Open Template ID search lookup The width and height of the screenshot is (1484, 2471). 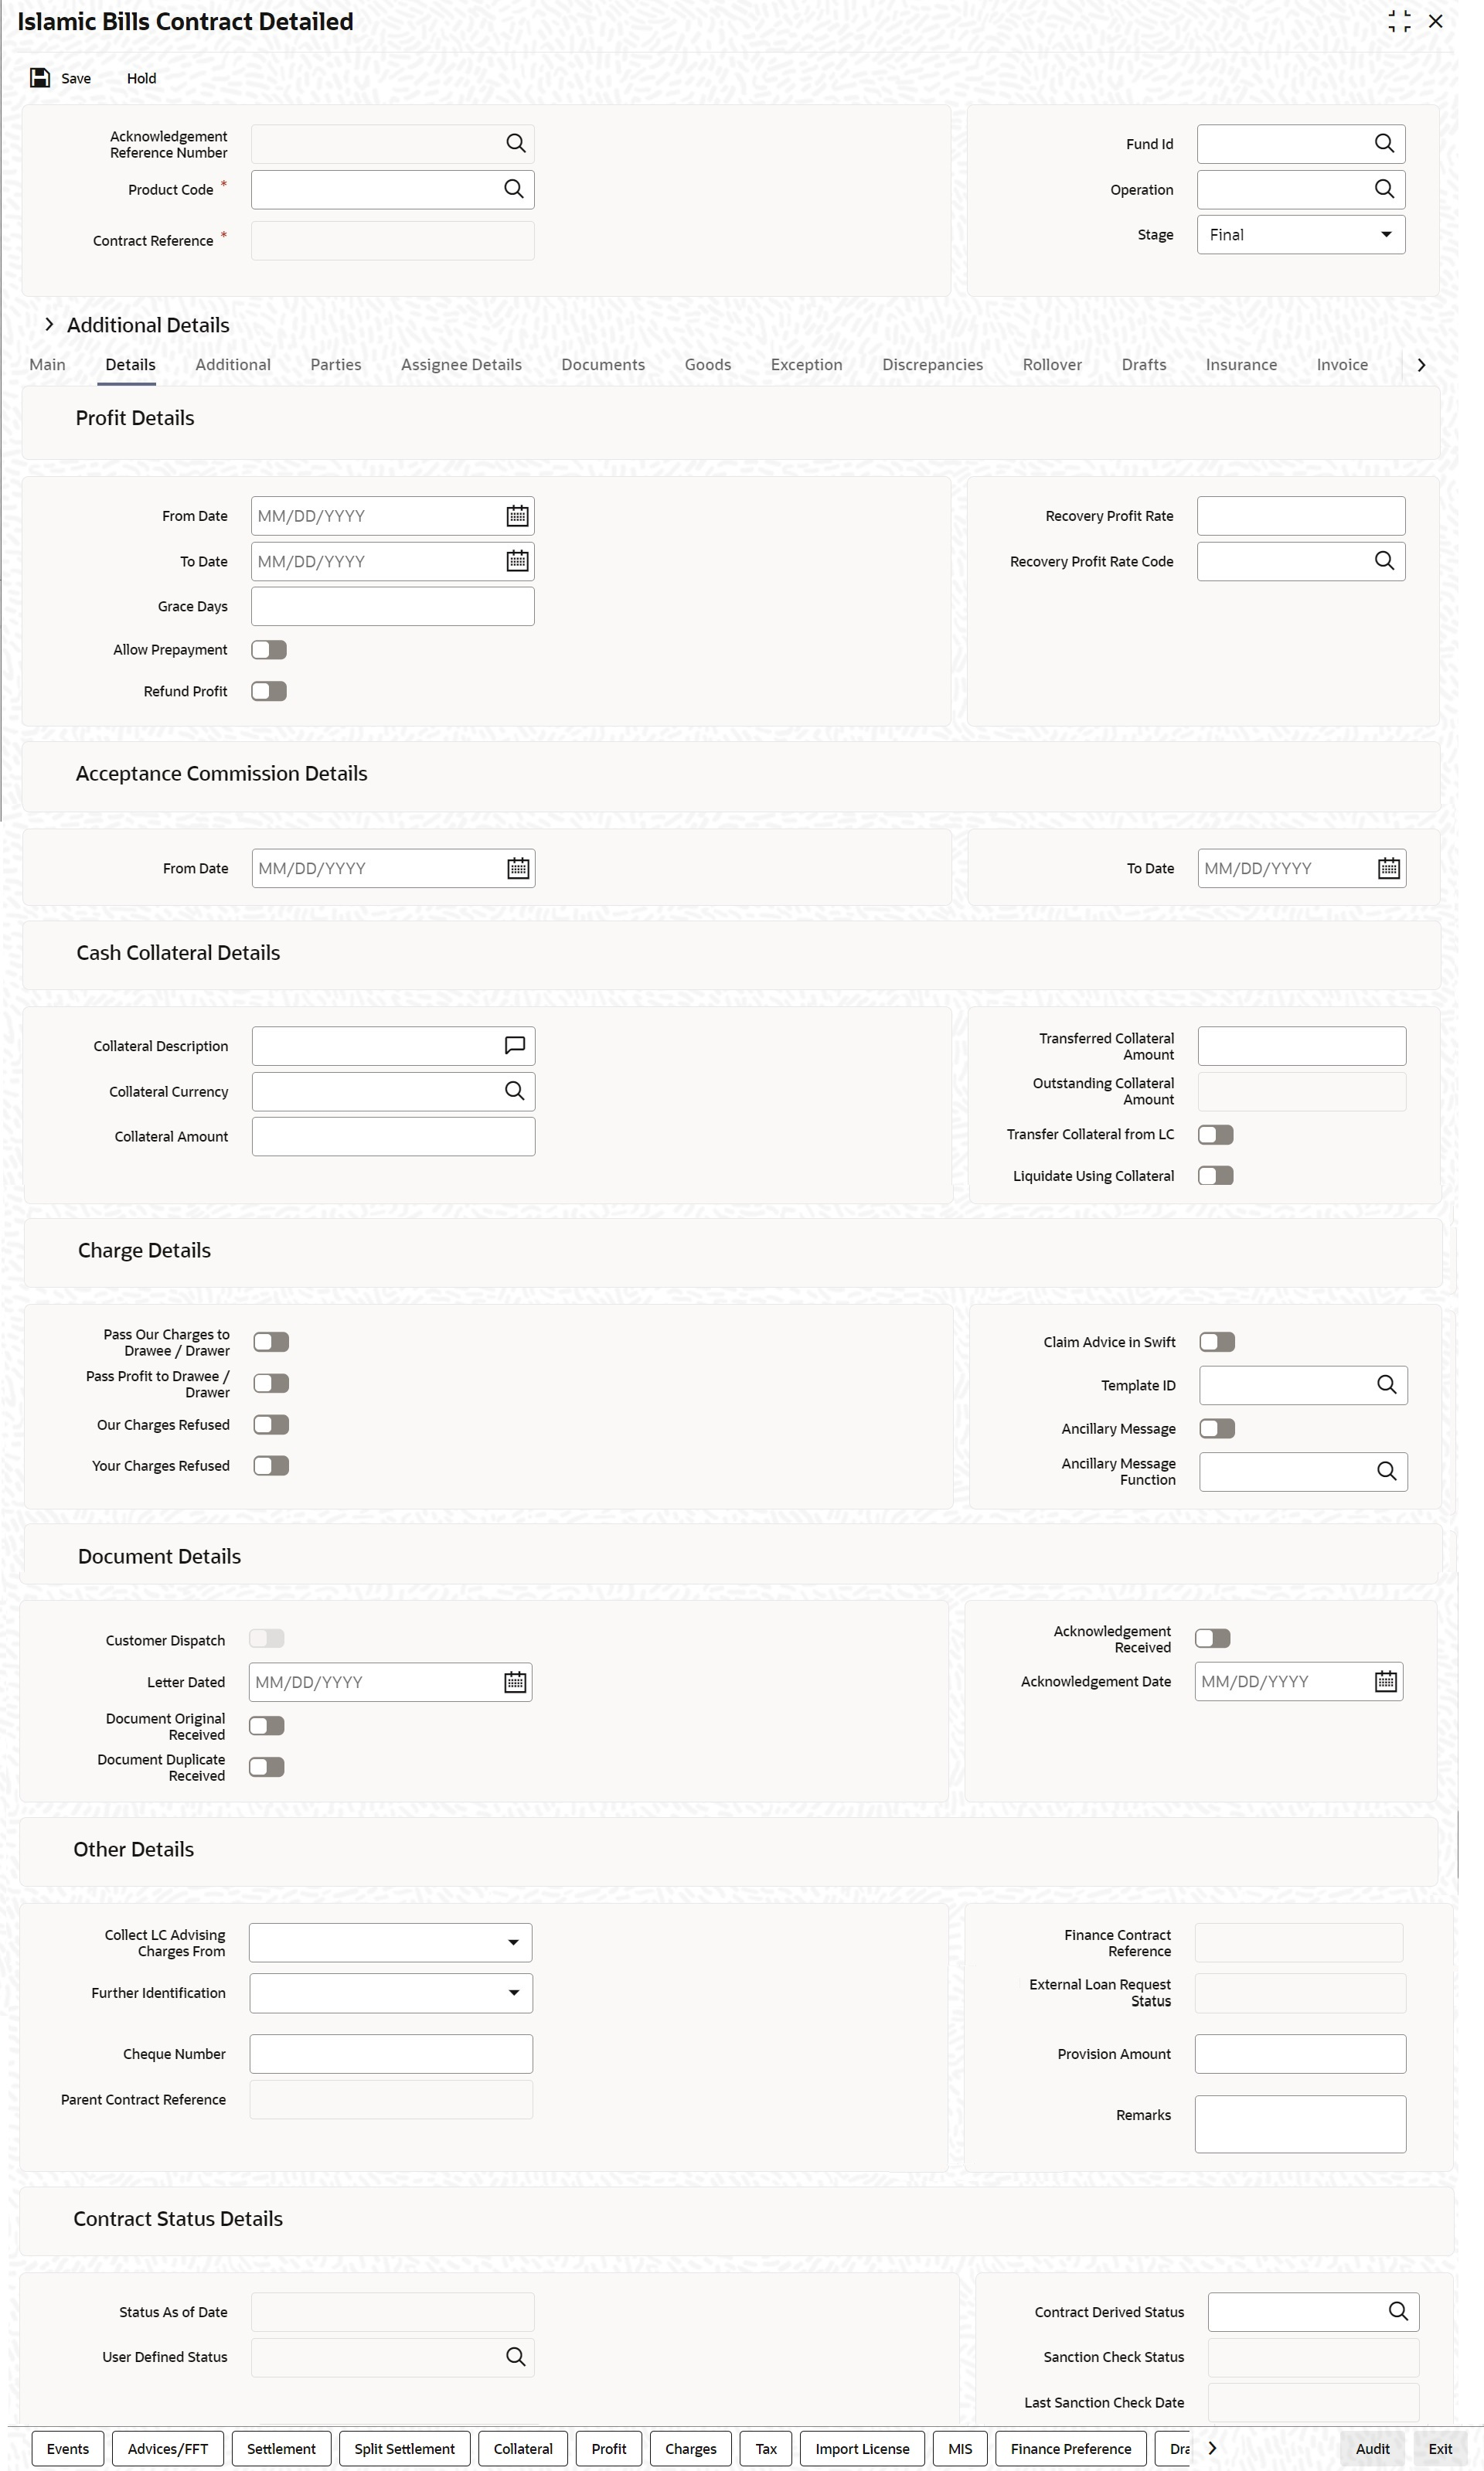tap(1387, 1385)
